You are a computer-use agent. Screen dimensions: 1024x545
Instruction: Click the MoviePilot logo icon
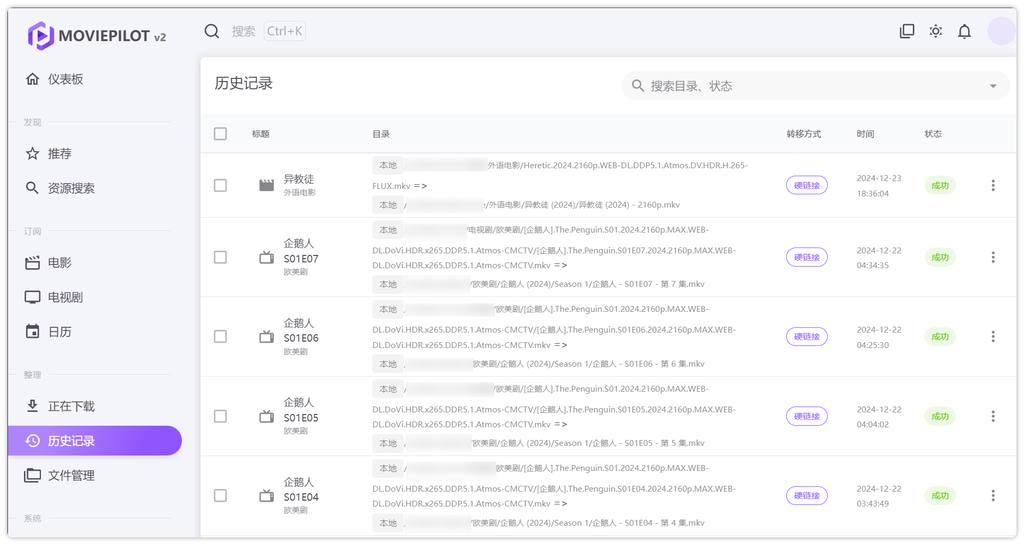tap(41, 36)
